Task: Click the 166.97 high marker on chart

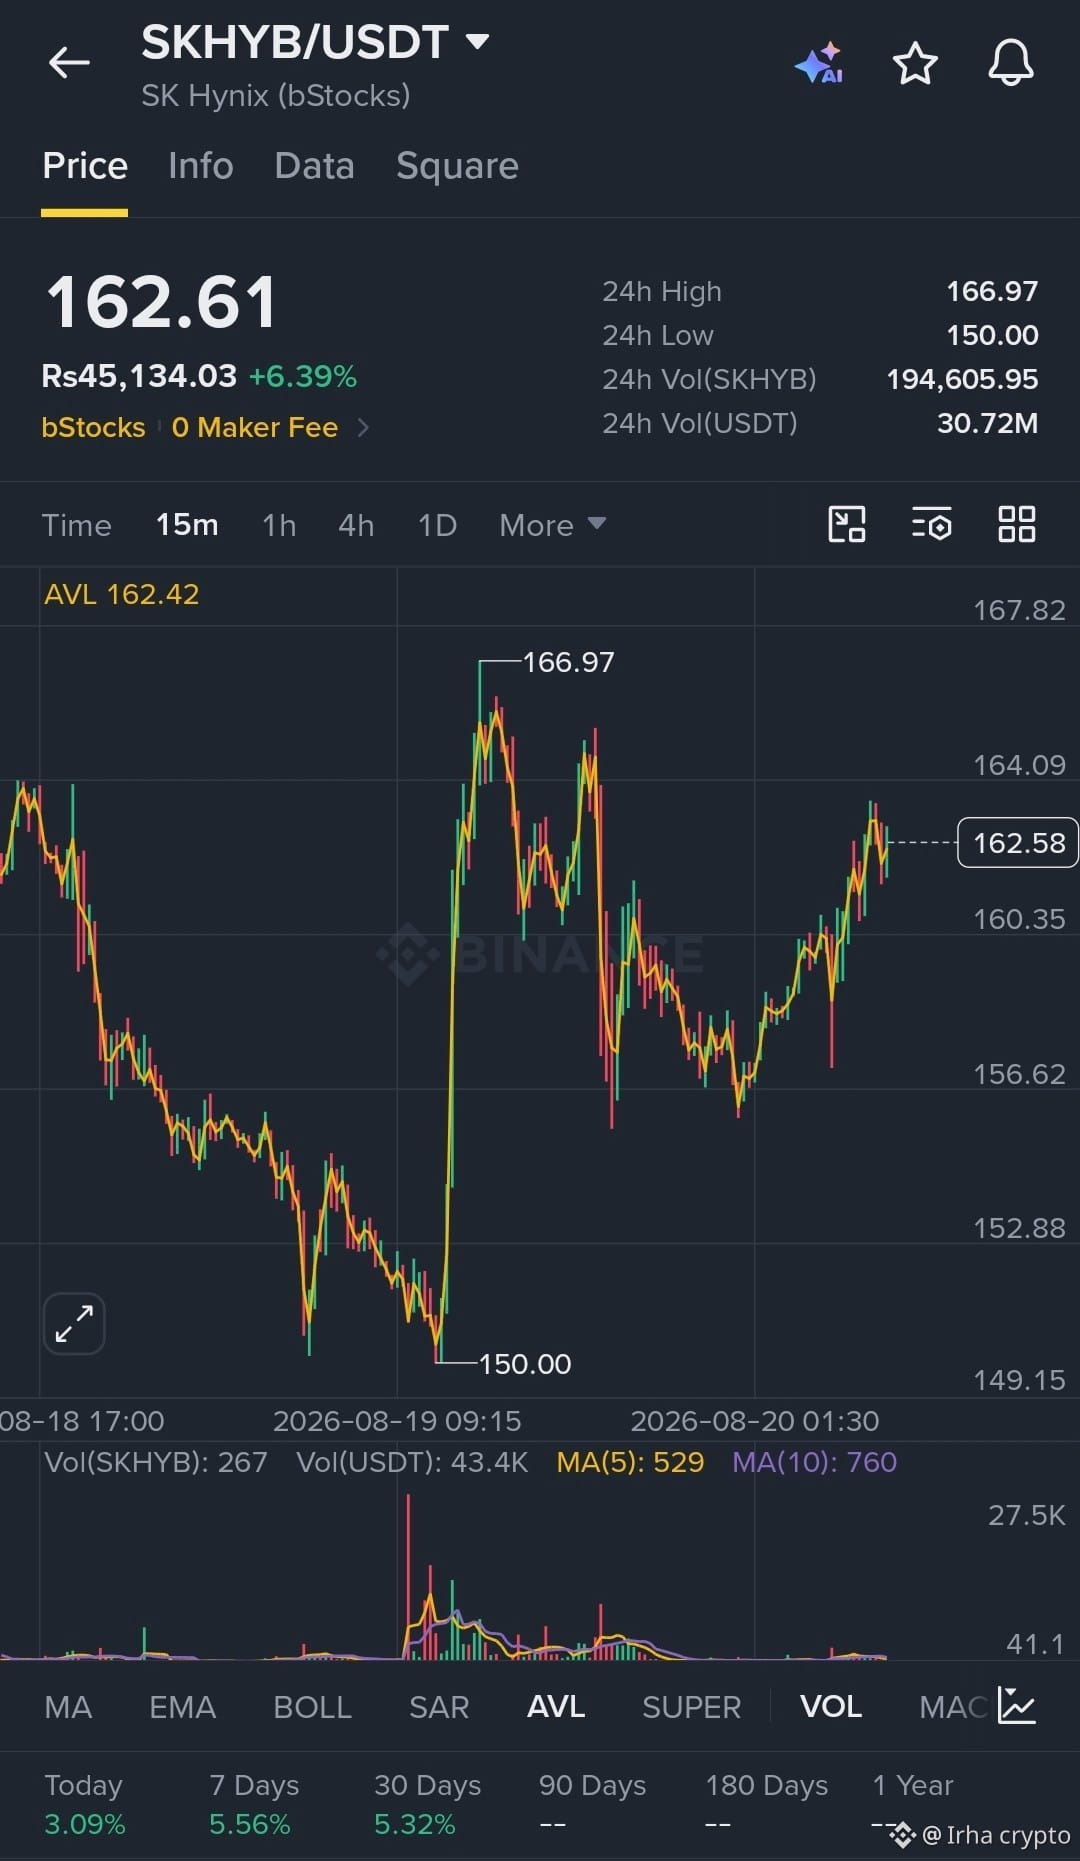Action: point(568,662)
